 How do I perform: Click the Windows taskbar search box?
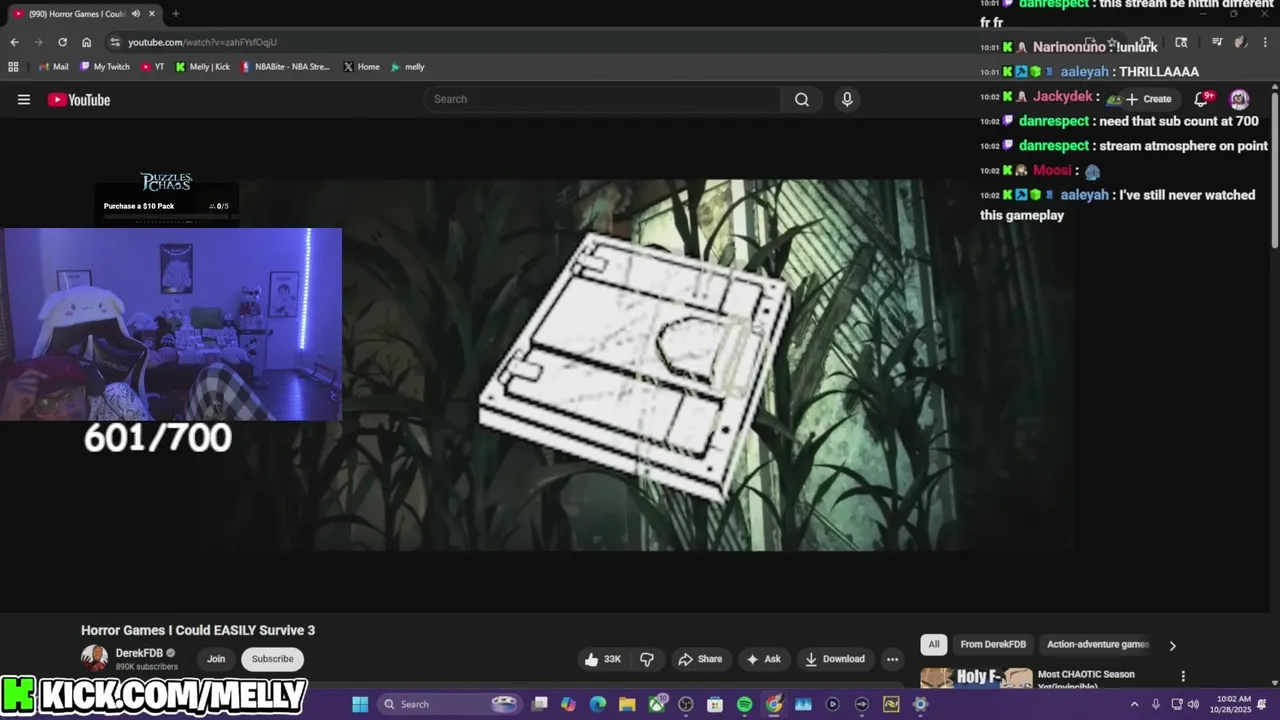(x=446, y=704)
